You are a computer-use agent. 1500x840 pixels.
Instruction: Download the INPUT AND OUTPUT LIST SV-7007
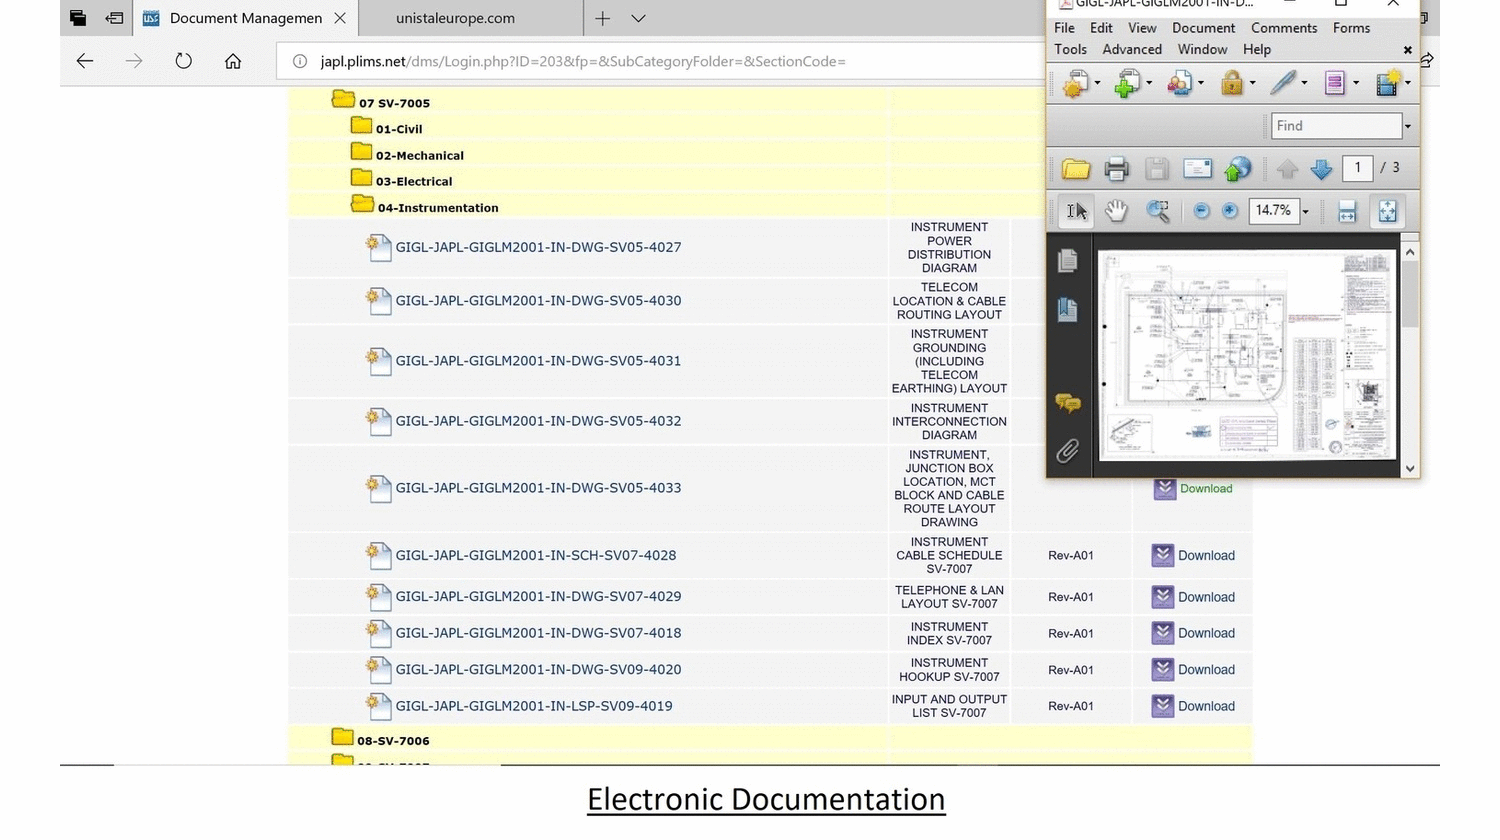pos(1194,706)
